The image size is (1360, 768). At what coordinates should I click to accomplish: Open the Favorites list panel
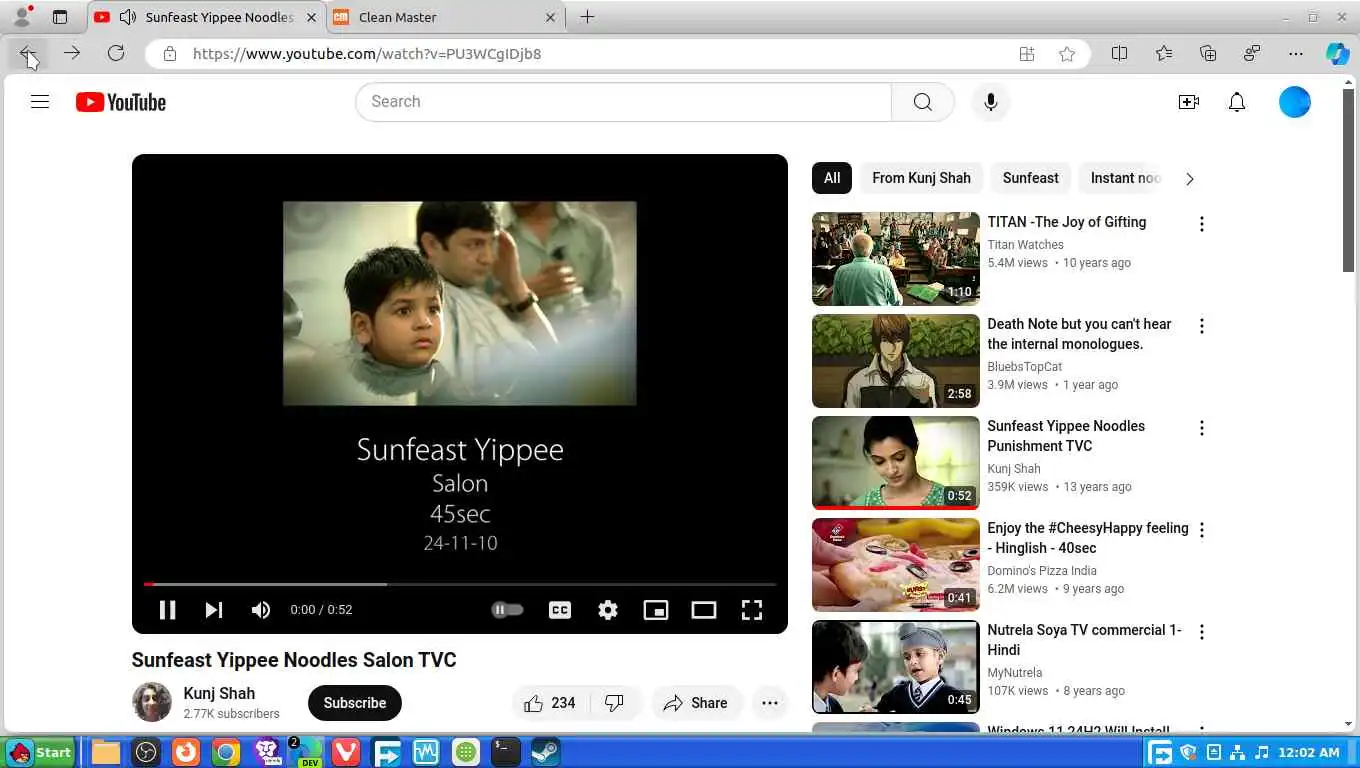click(x=1164, y=54)
